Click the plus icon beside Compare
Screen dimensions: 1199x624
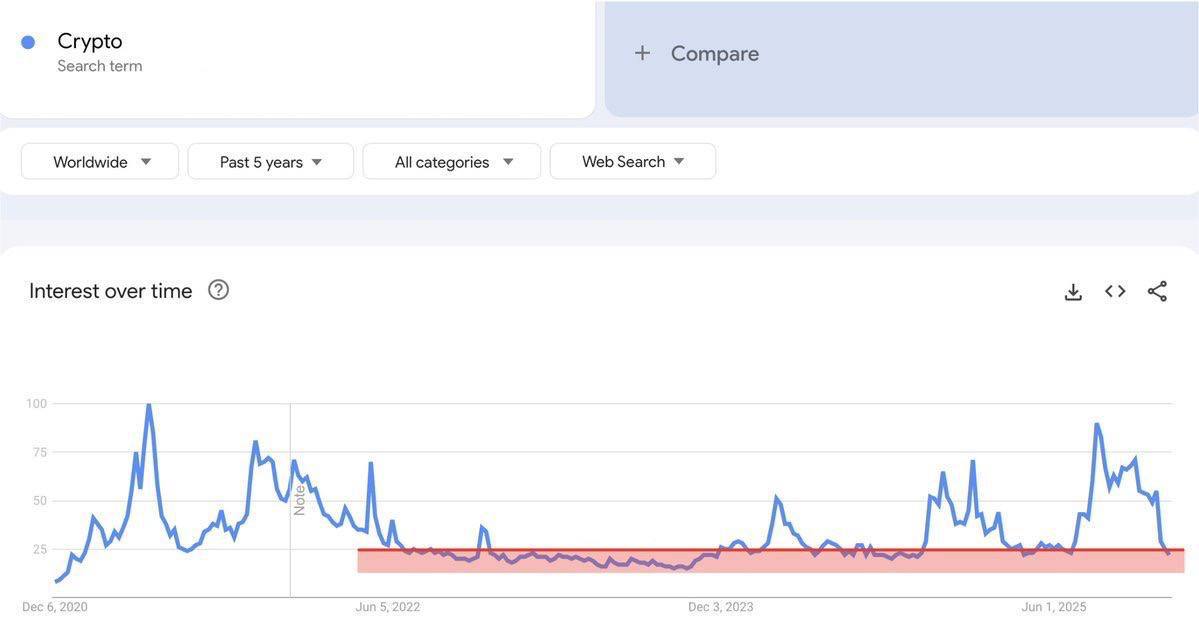coord(642,53)
